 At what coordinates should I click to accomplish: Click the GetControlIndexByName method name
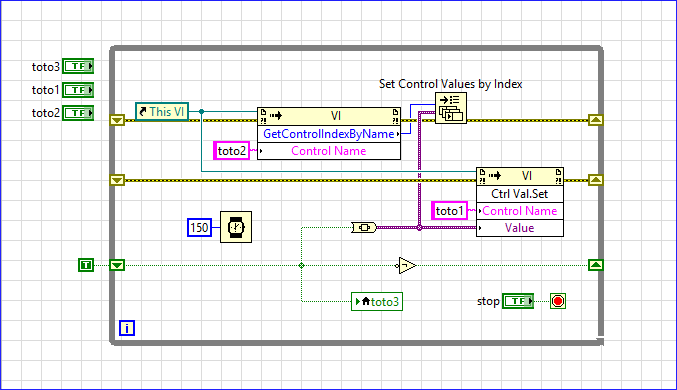(x=329, y=134)
